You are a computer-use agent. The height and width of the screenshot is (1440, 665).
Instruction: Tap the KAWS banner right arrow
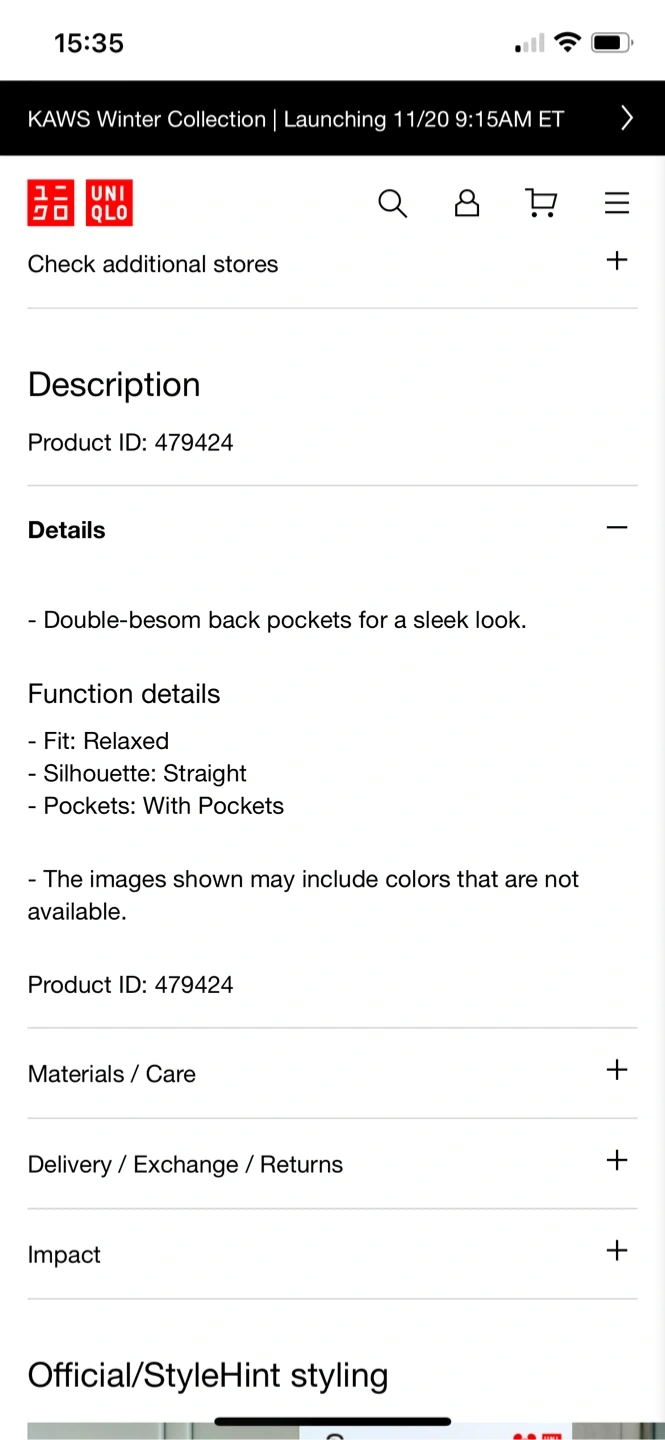click(627, 118)
